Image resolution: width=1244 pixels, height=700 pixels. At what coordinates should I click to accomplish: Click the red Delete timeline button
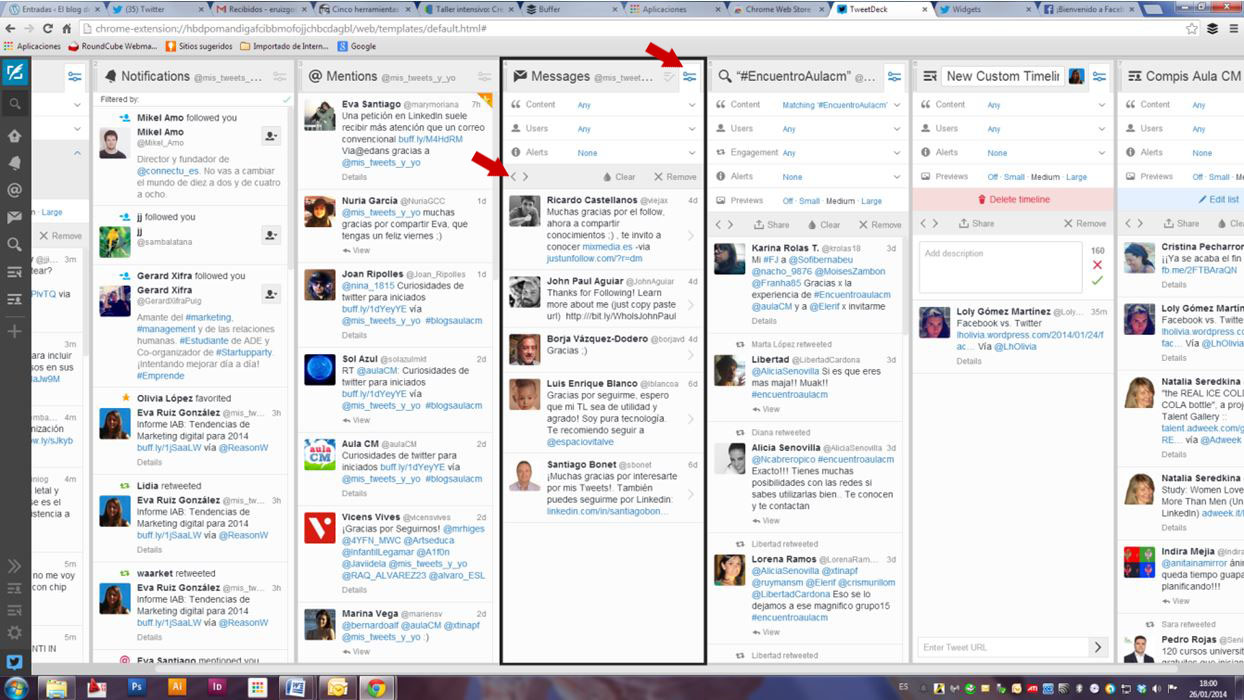tap(1013, 200)
